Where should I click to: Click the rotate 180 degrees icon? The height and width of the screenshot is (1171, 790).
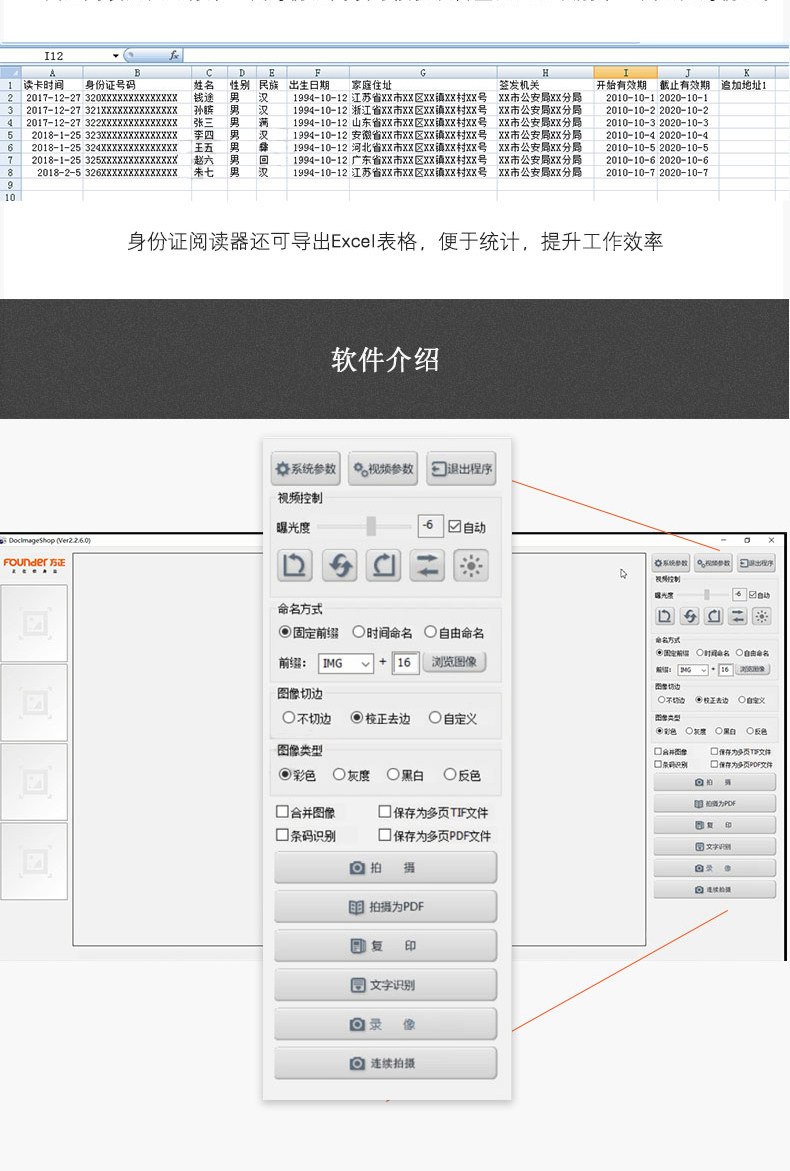click(339, 565)
